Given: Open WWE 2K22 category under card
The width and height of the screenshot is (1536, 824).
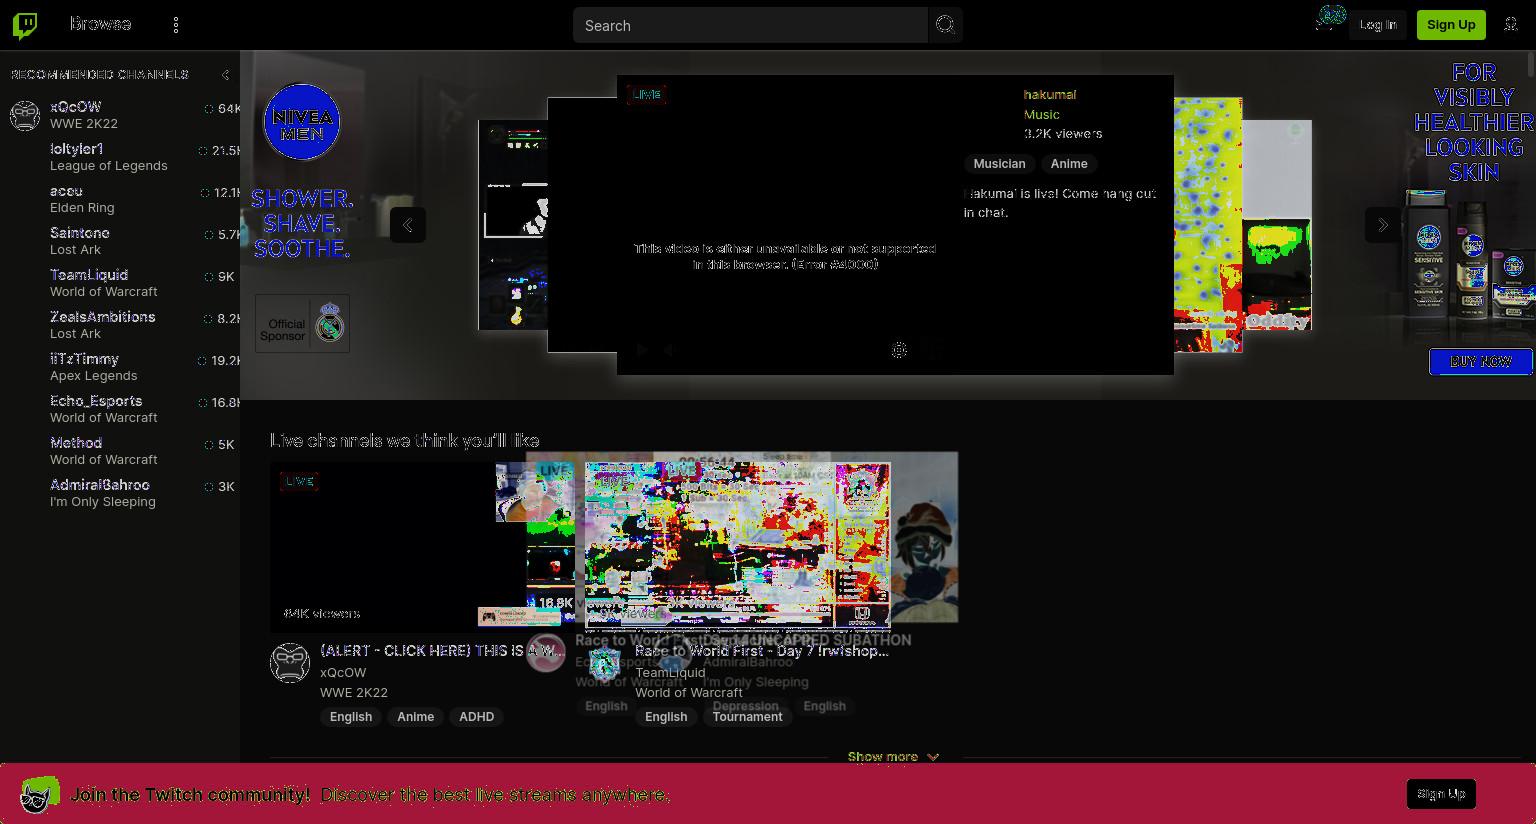Looking at the screenshot, I should point(354,692).
